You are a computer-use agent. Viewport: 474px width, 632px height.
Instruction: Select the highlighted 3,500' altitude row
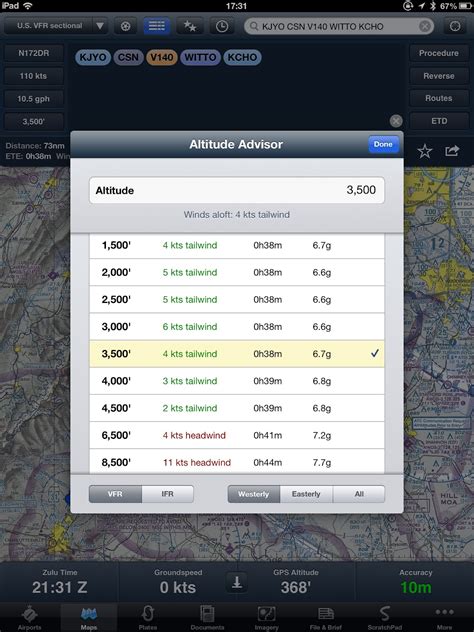point(237,354)
